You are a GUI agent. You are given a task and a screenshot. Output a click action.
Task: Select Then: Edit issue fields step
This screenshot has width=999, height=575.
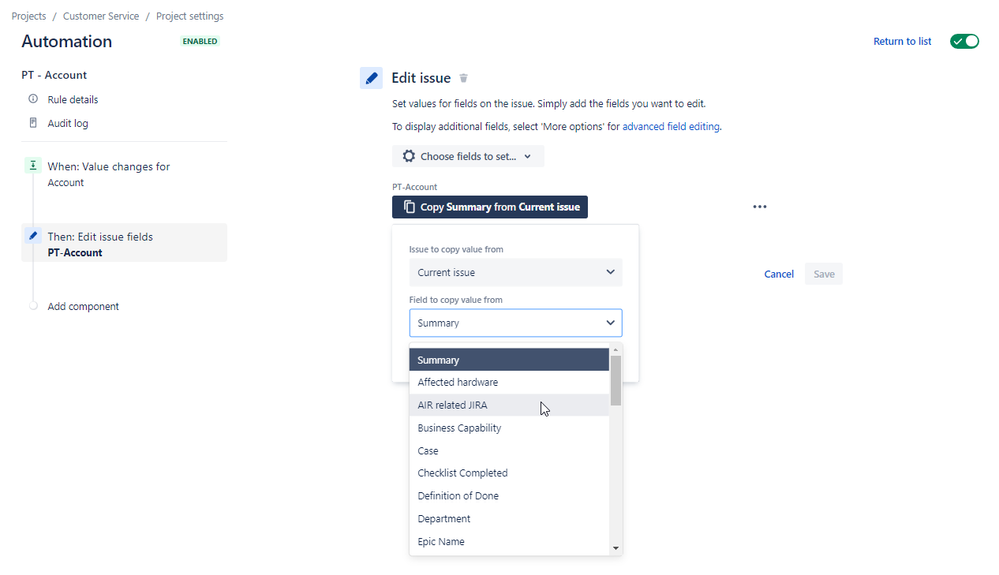point(124,243)
